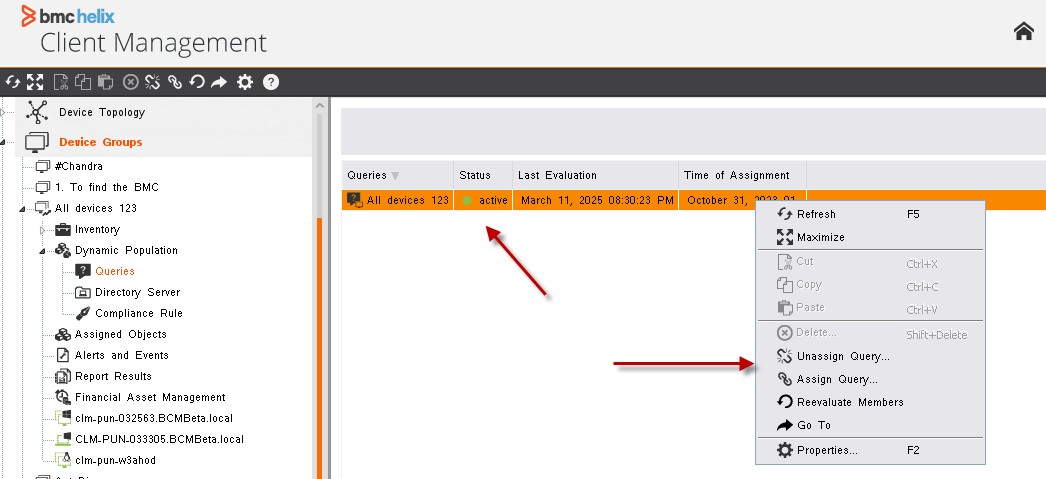Open the Financial Asset Management node
Screen dimensions: 1046x479
pos(150,398)
